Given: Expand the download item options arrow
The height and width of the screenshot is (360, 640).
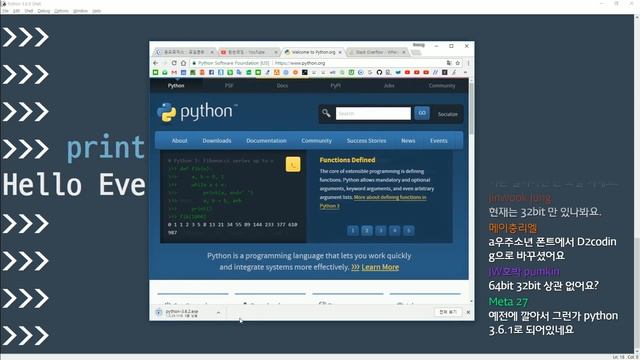Looking at the screenshot, I should click(218, 313).
